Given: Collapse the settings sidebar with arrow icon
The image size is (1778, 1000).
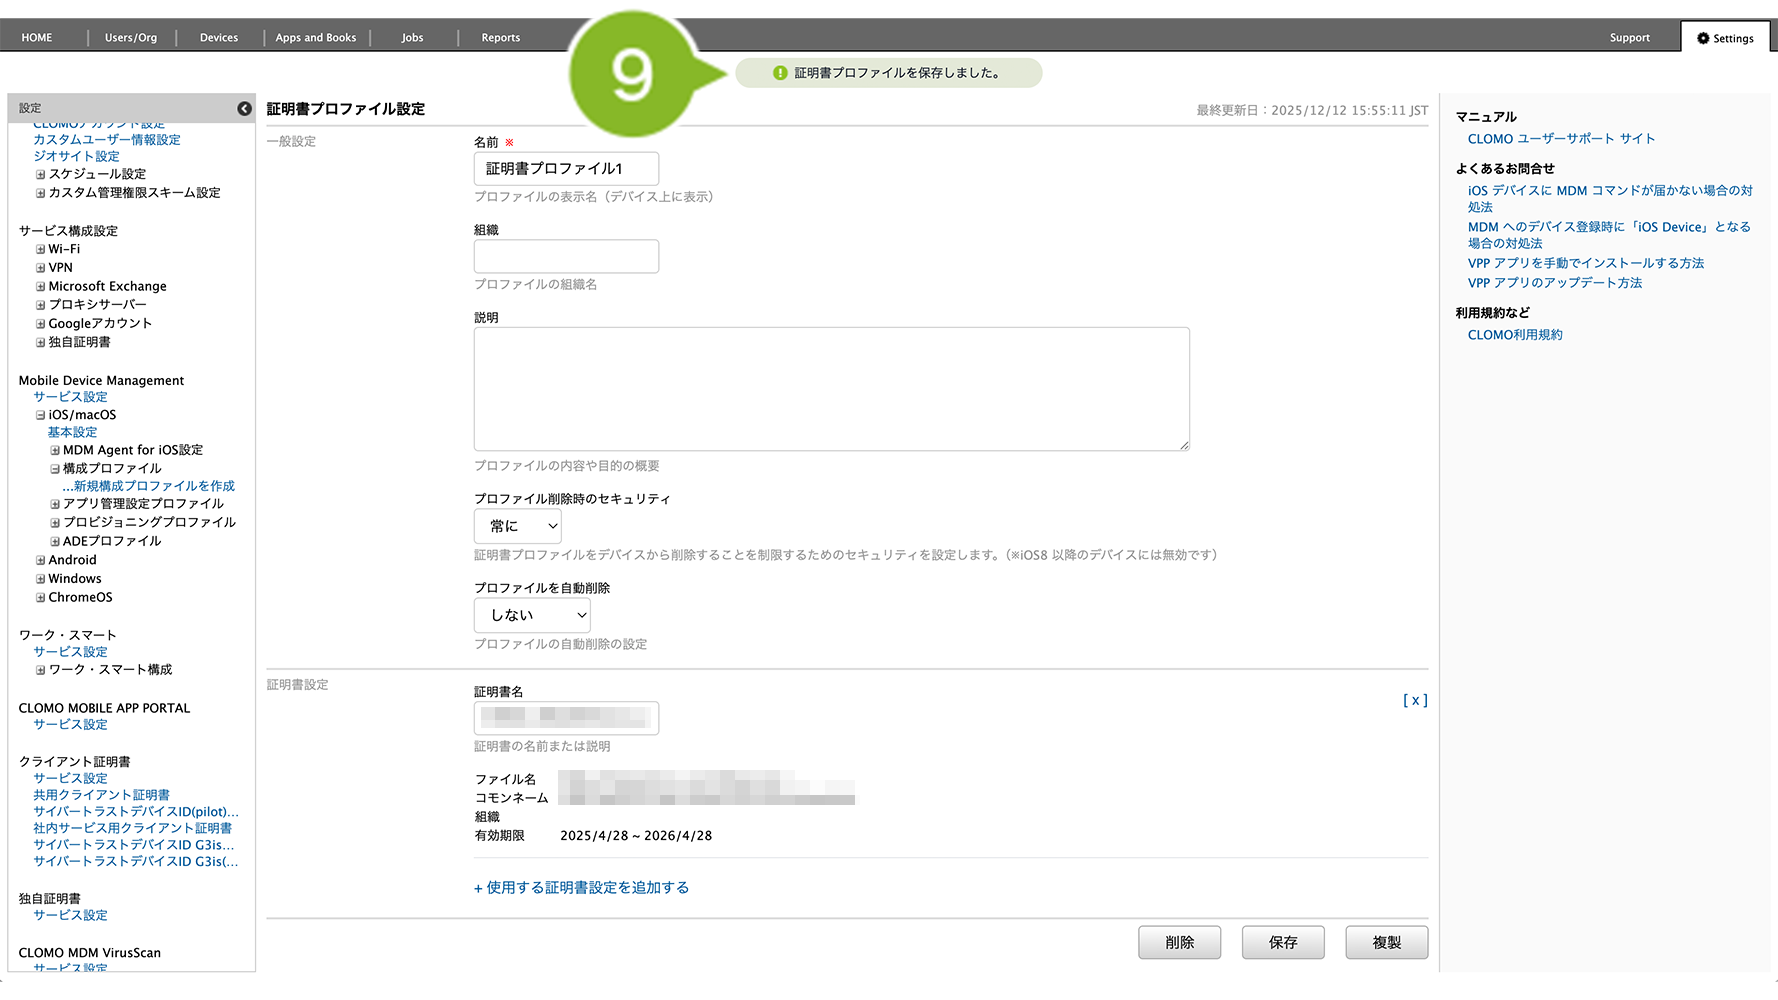Looking at the screenshot, I should click(244, 108).
